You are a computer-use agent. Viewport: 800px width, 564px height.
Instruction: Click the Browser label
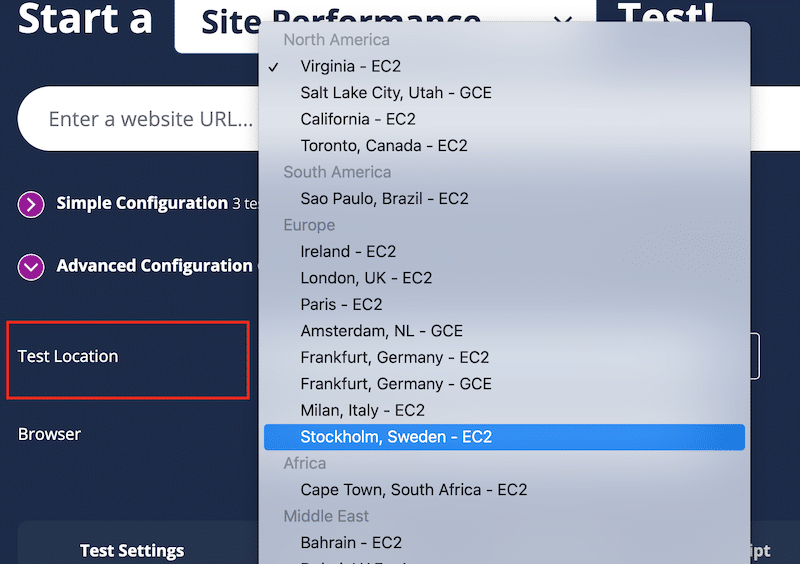click(49, 434)
